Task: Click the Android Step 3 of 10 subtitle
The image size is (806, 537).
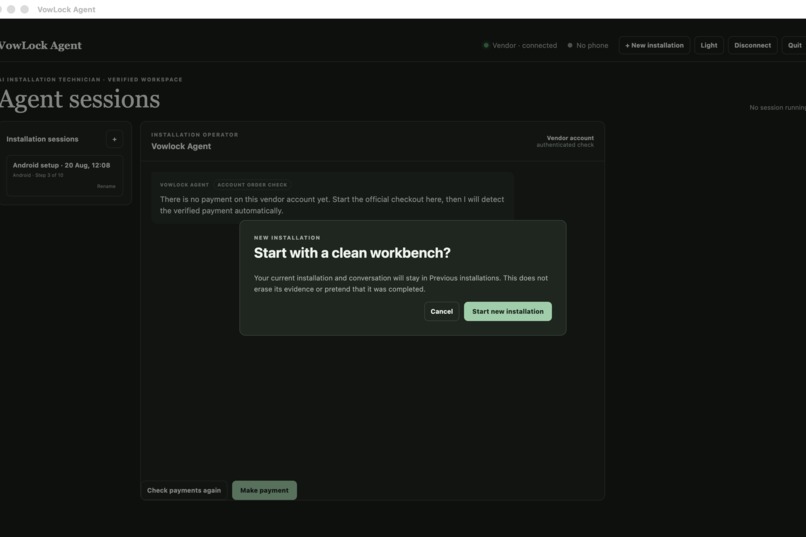Action: [38, 175]
